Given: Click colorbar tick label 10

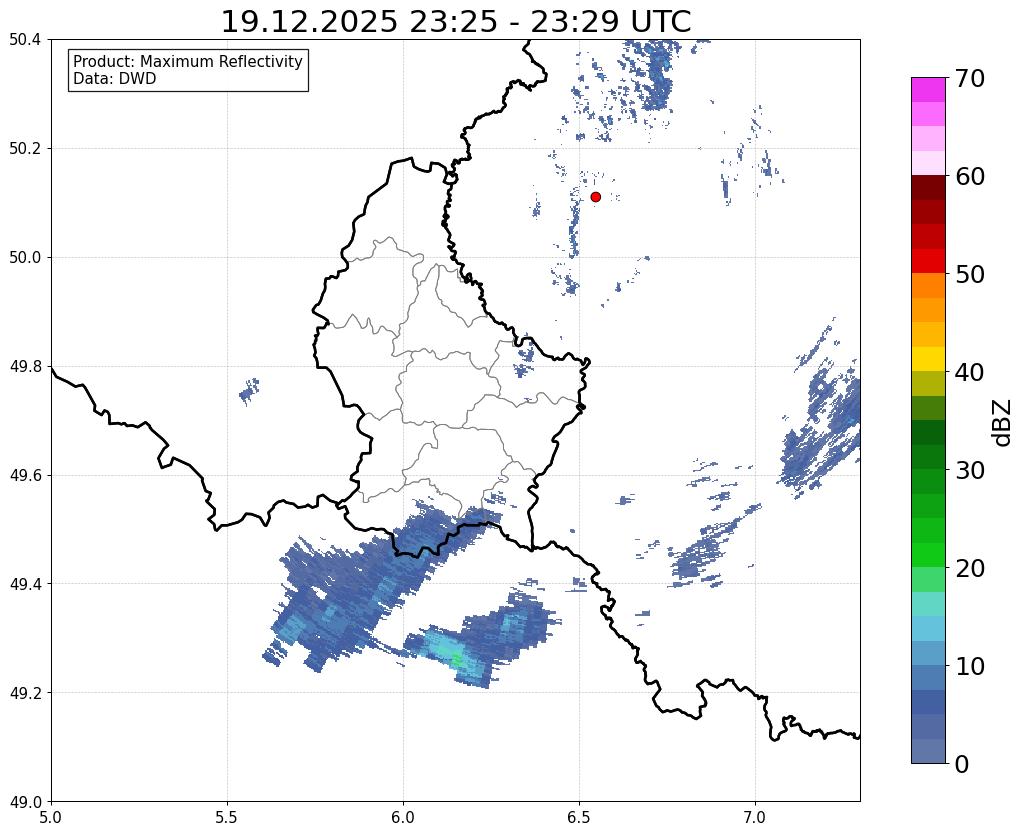Looking at the screenshot, I should 970,666.
